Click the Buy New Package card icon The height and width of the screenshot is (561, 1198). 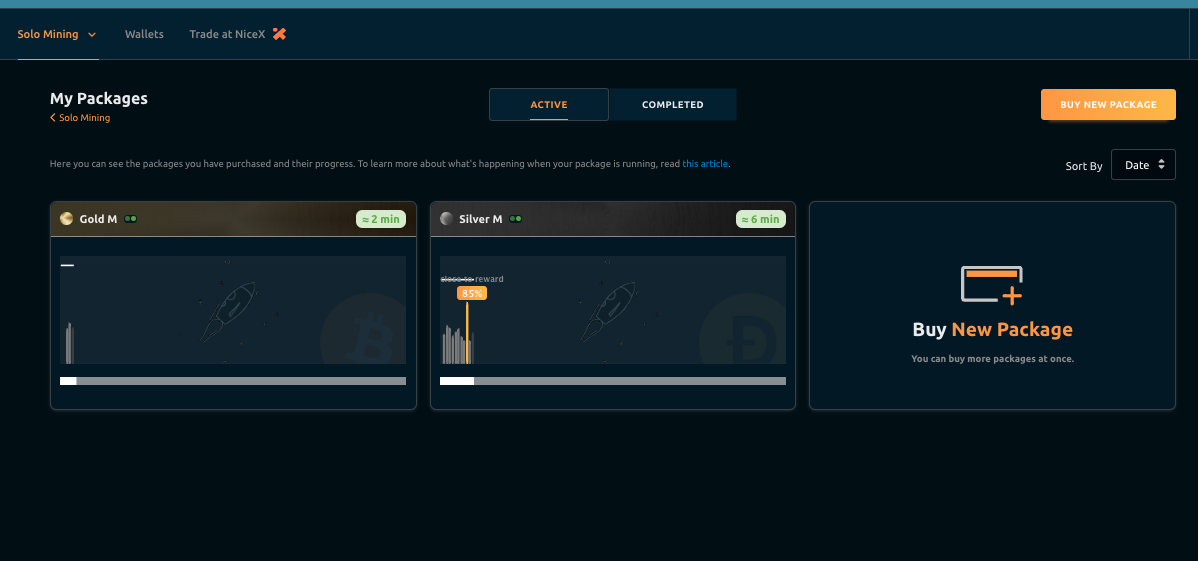tap(991, 285)
